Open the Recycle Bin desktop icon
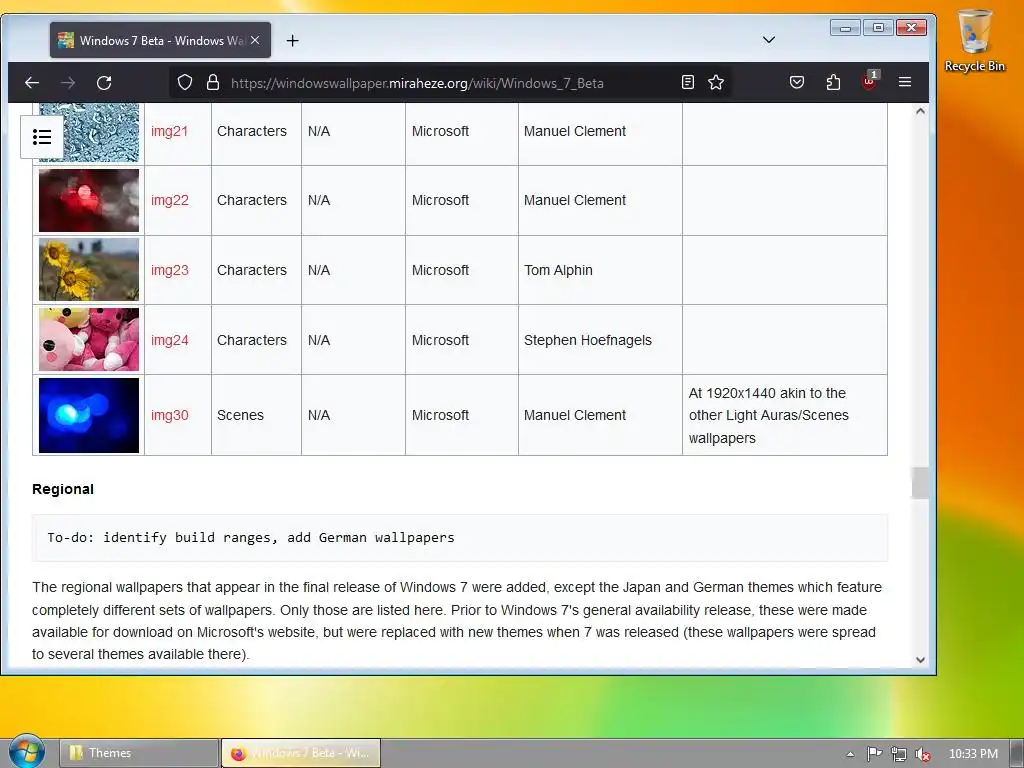Screen dimensions: 1024x768 tap(974, 40)
